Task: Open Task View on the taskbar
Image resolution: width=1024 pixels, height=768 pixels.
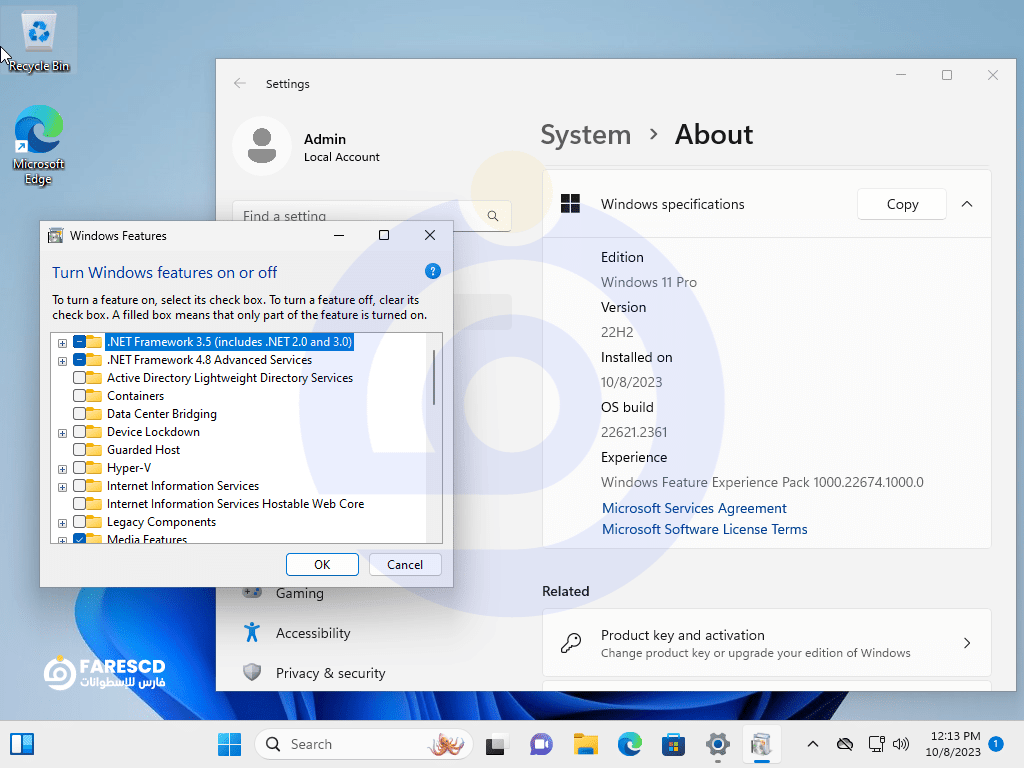Action: 498,744
